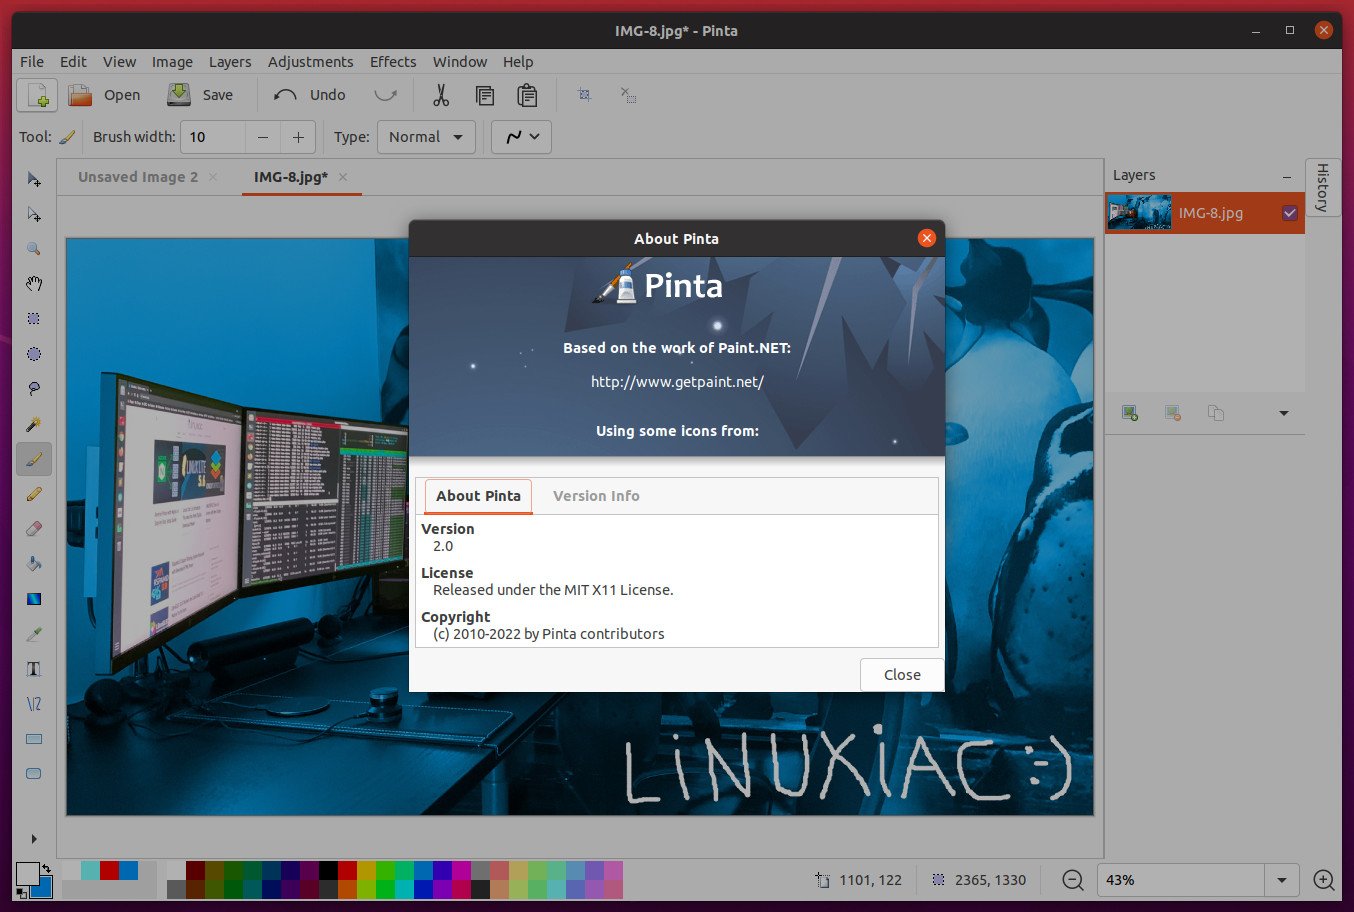Open the Edit menu
Viewport: 1354px width, 912px height.
(x=73, y=62)
